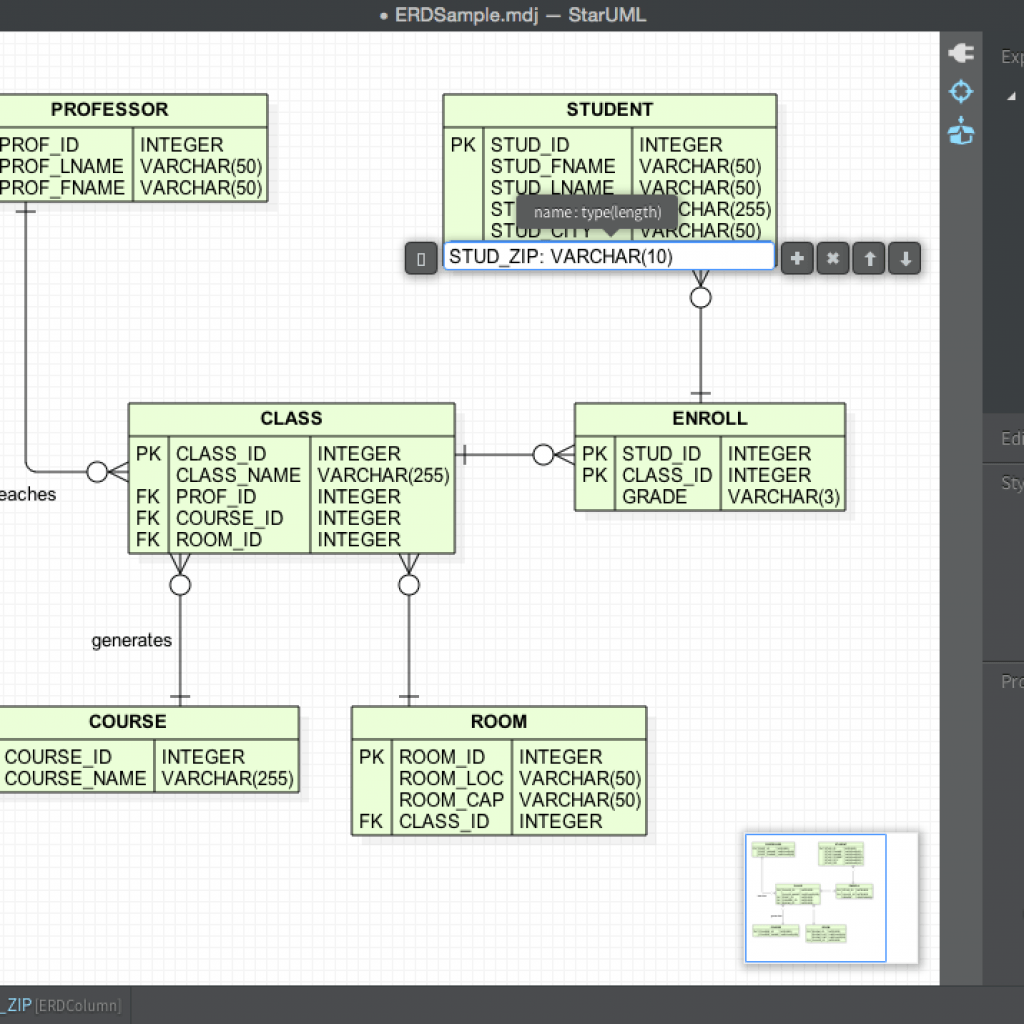Expand the disclosure triangle in the Explorer panel

click(x=1012, y=93)
